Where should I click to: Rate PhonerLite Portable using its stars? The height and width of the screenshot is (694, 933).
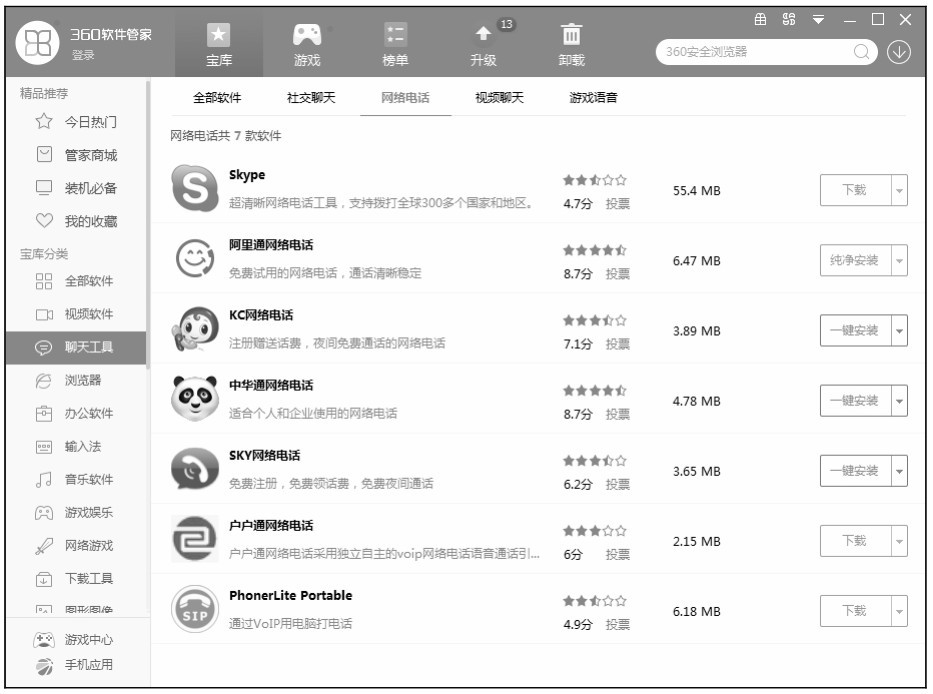click(594, 601)
